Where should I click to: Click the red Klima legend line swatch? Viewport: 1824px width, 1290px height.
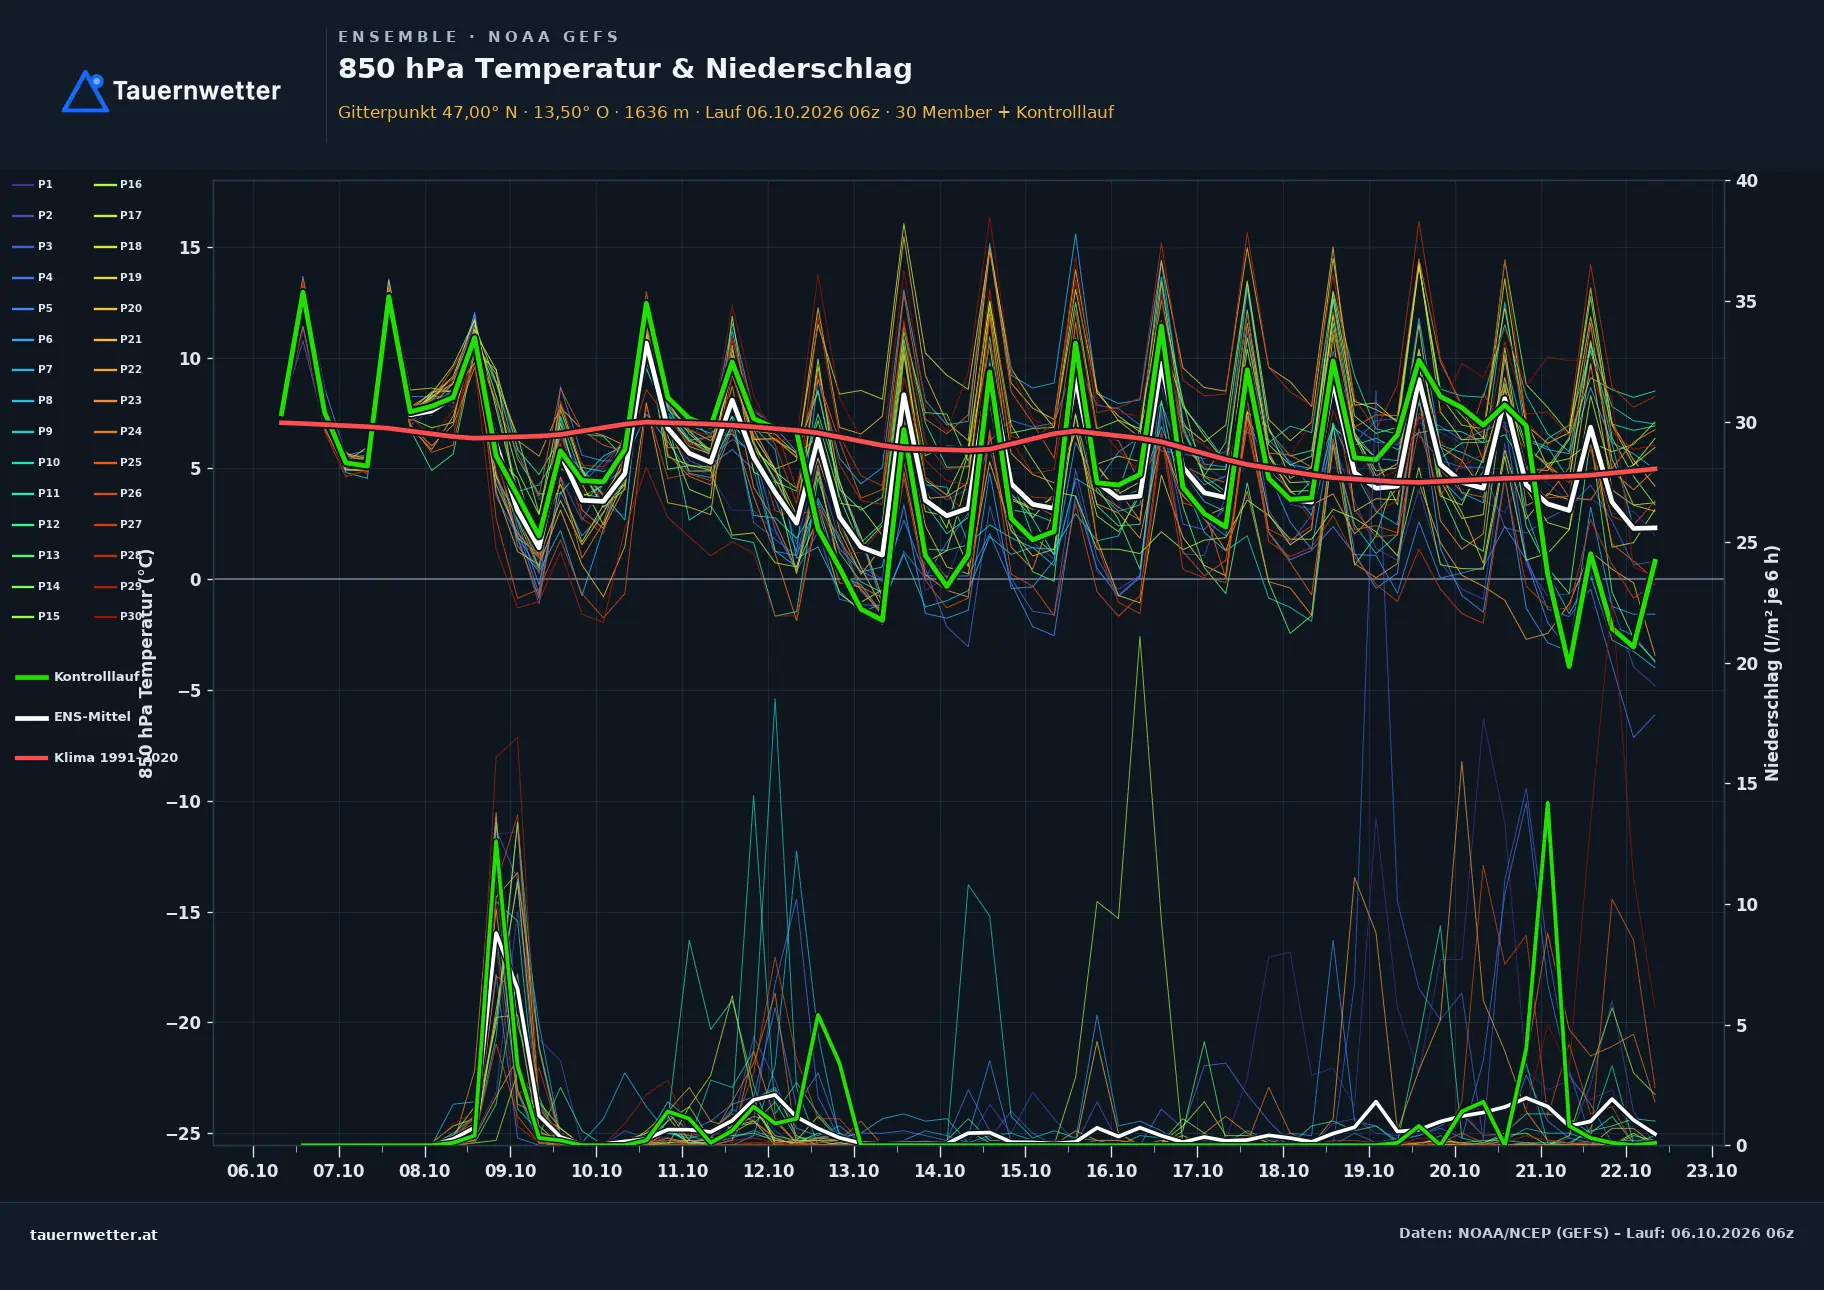32,757
